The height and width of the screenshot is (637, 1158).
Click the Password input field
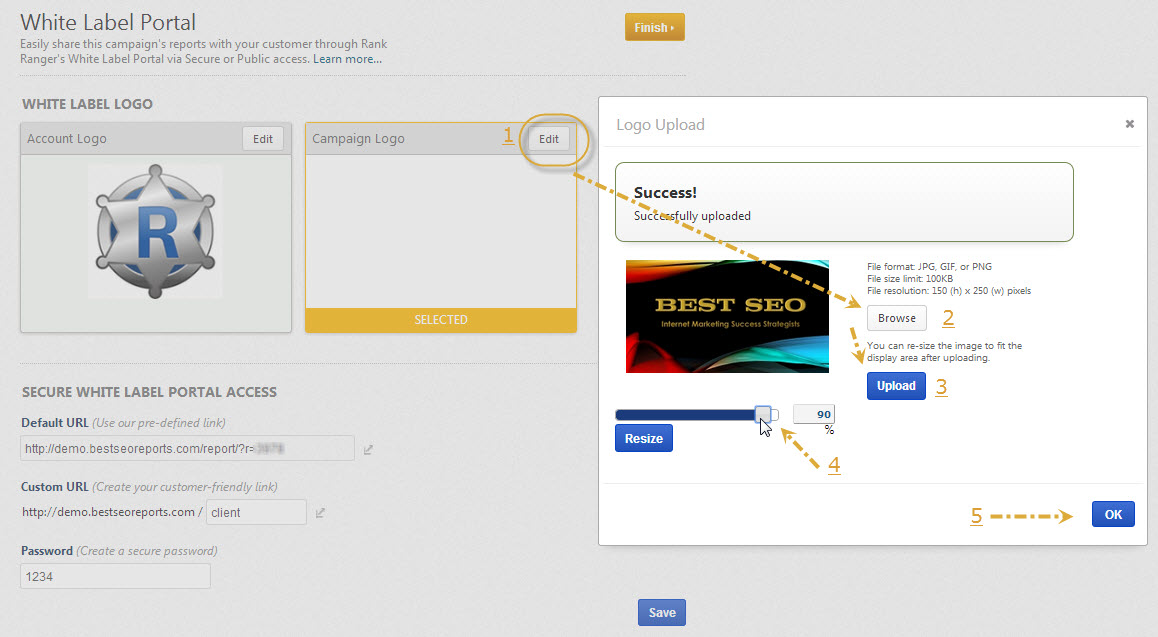click(115, 576)
